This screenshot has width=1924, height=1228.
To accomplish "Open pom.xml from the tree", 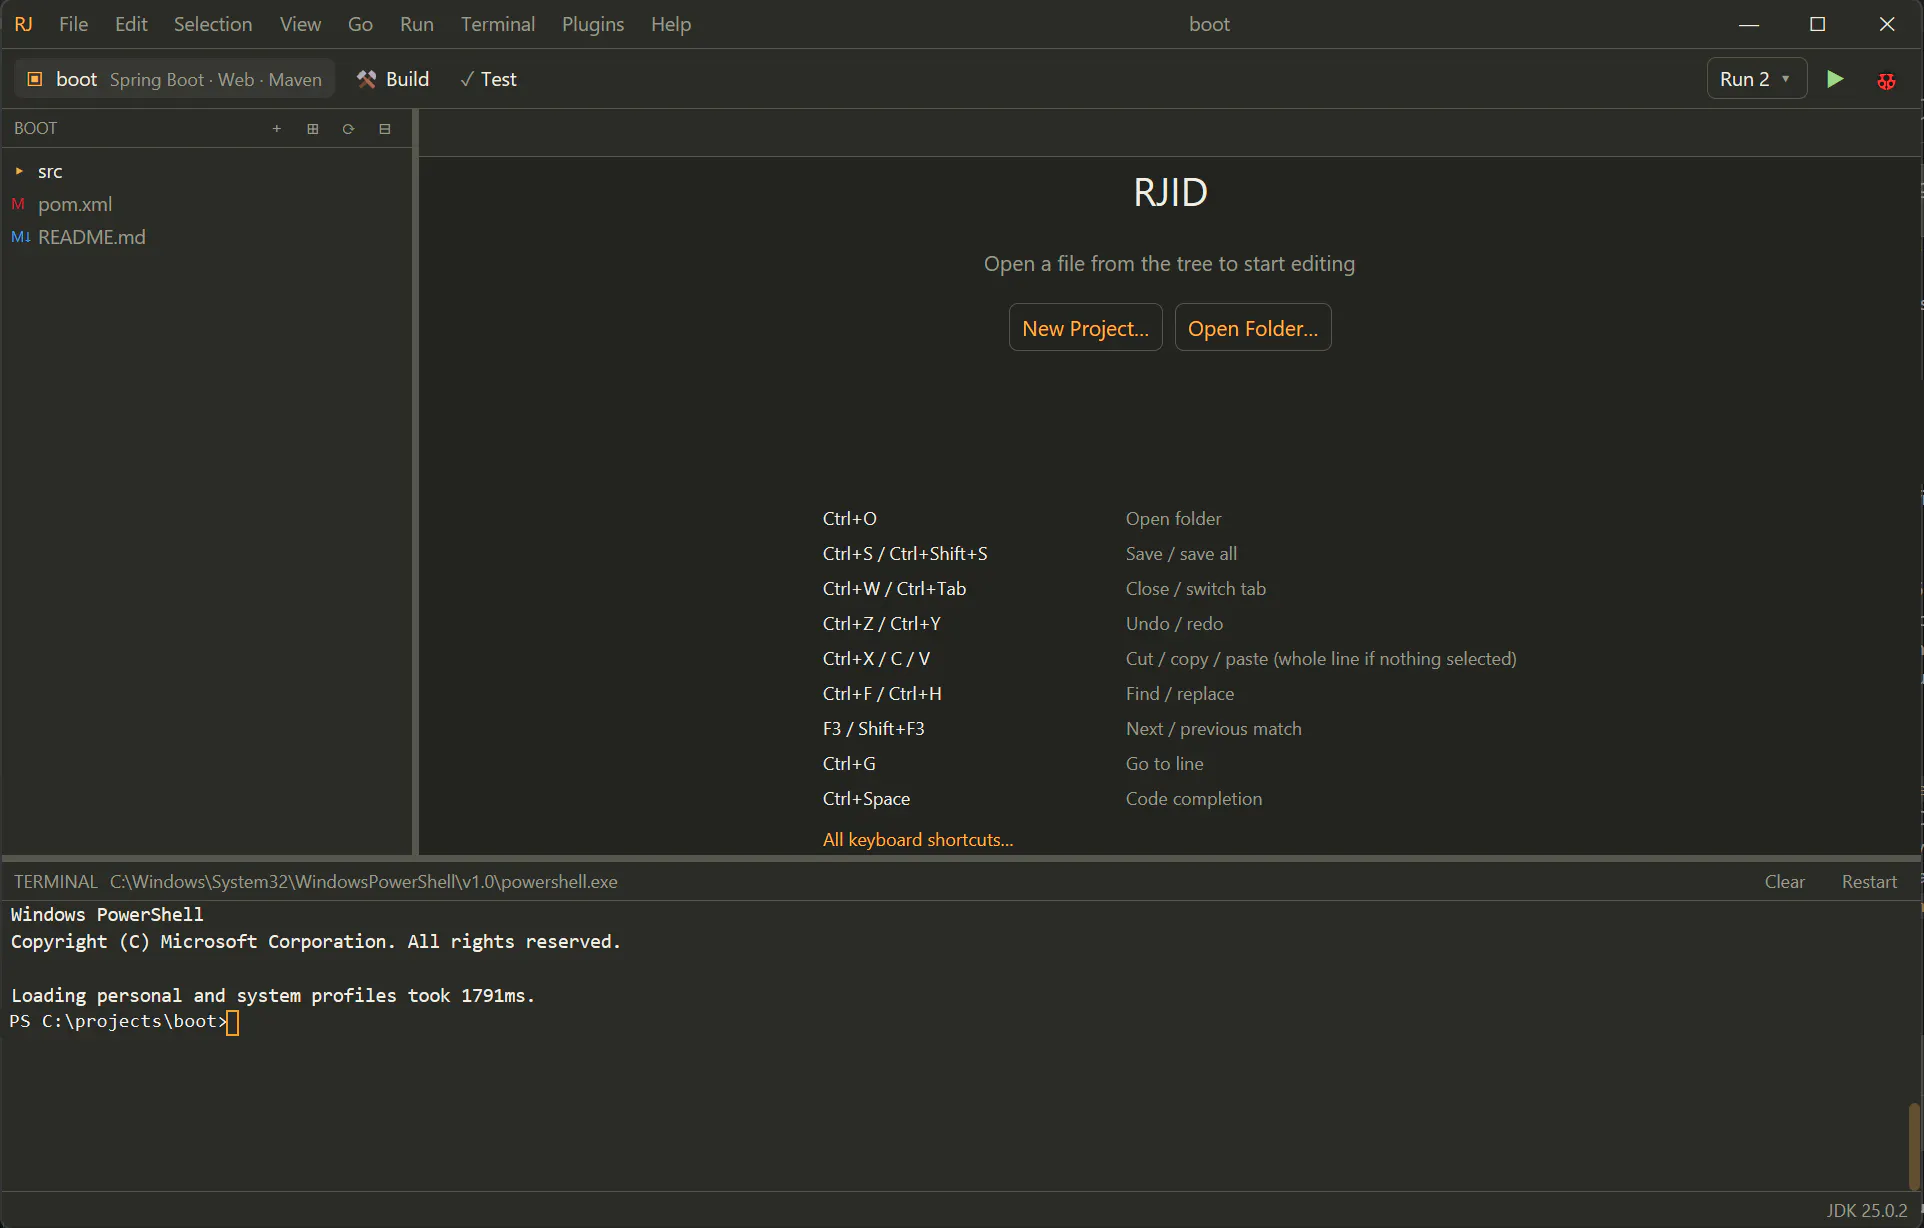I will (x=75, y=204).
